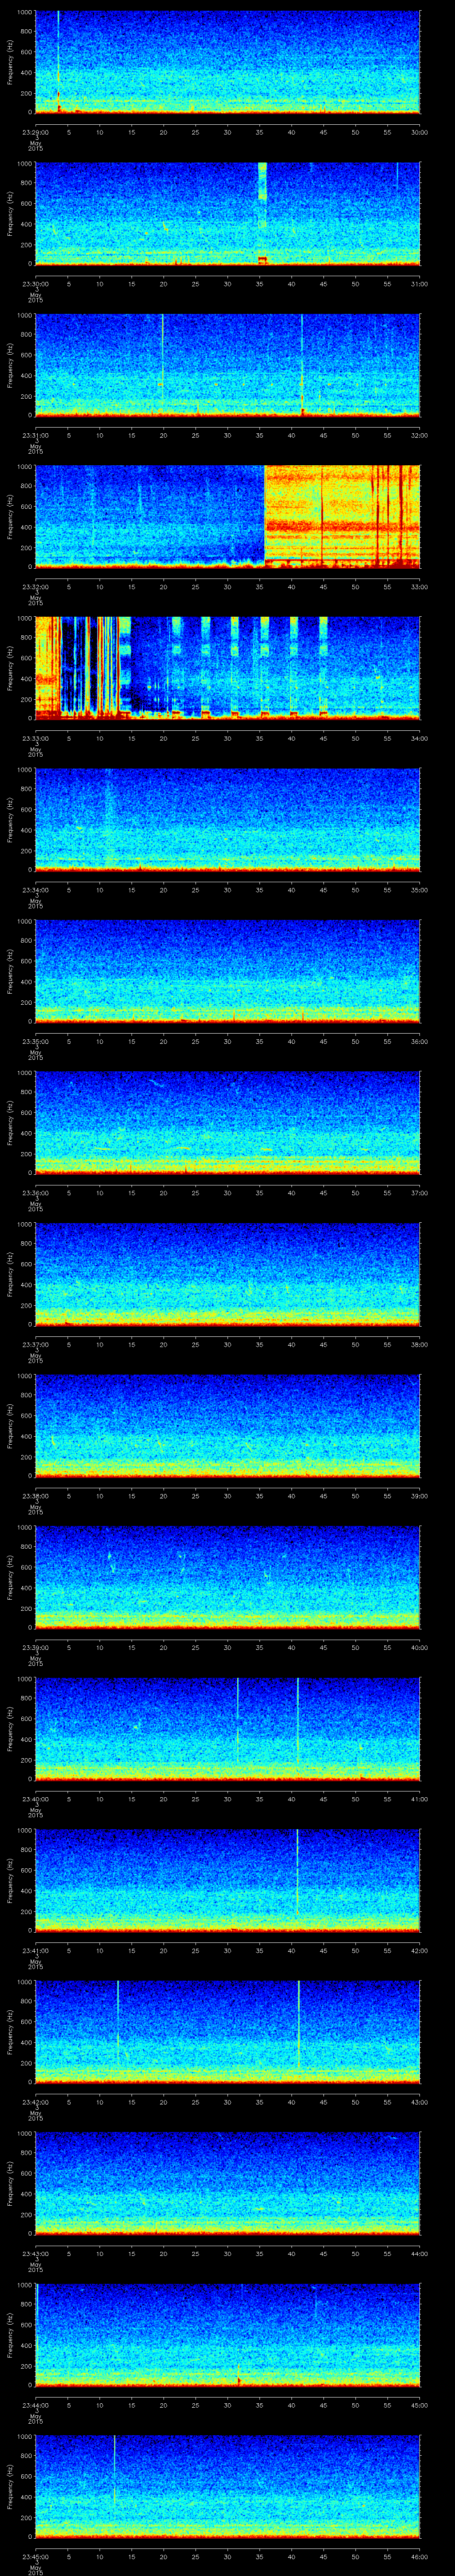Click the 23:38:00 start time label
455x2576 pixels.
point(35,1496)
